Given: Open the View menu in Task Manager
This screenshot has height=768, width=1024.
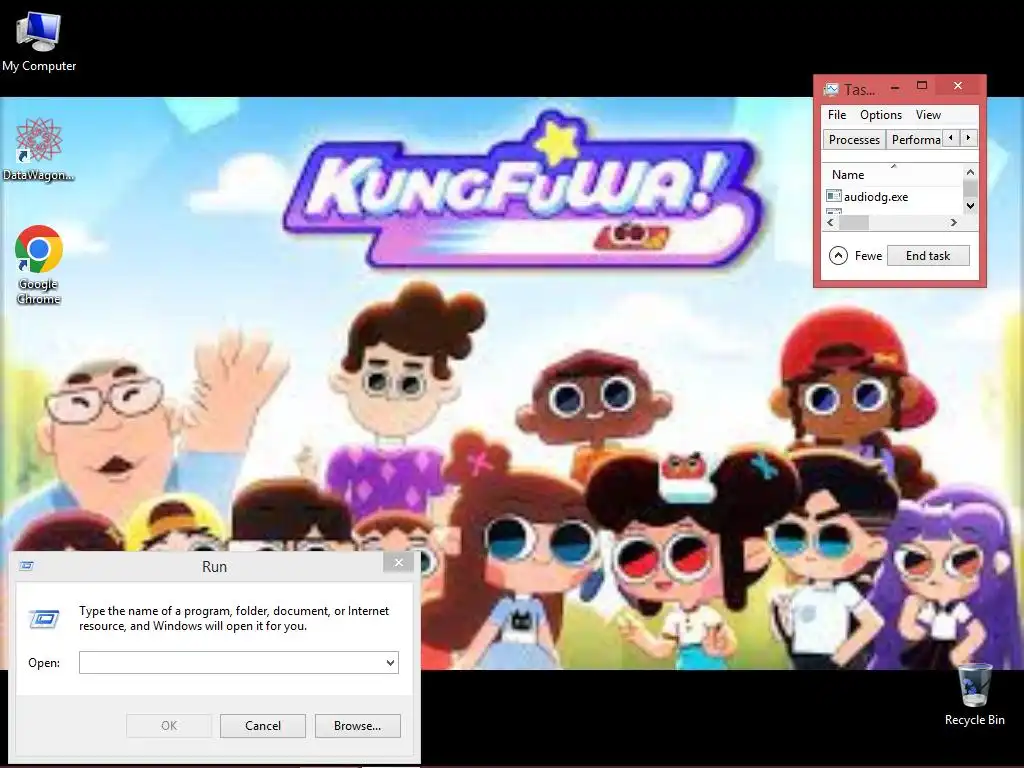Looking at the screenshot, I should point(928,115).
